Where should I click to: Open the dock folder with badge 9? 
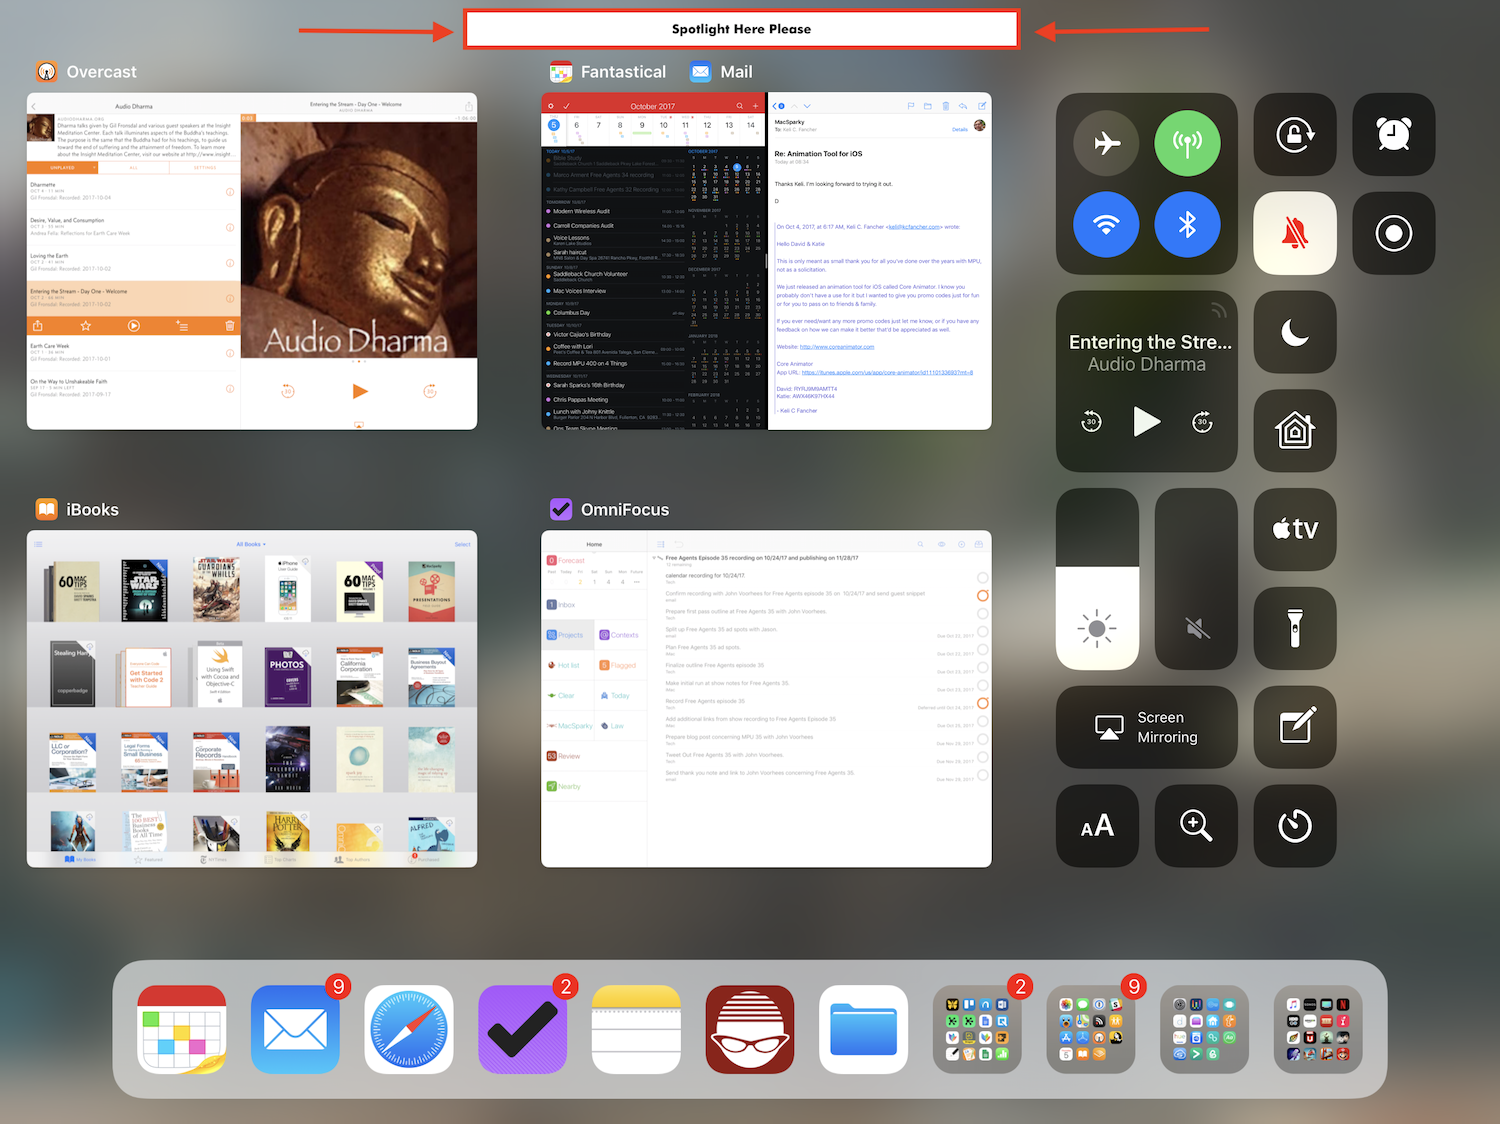pos(1091,1029)
